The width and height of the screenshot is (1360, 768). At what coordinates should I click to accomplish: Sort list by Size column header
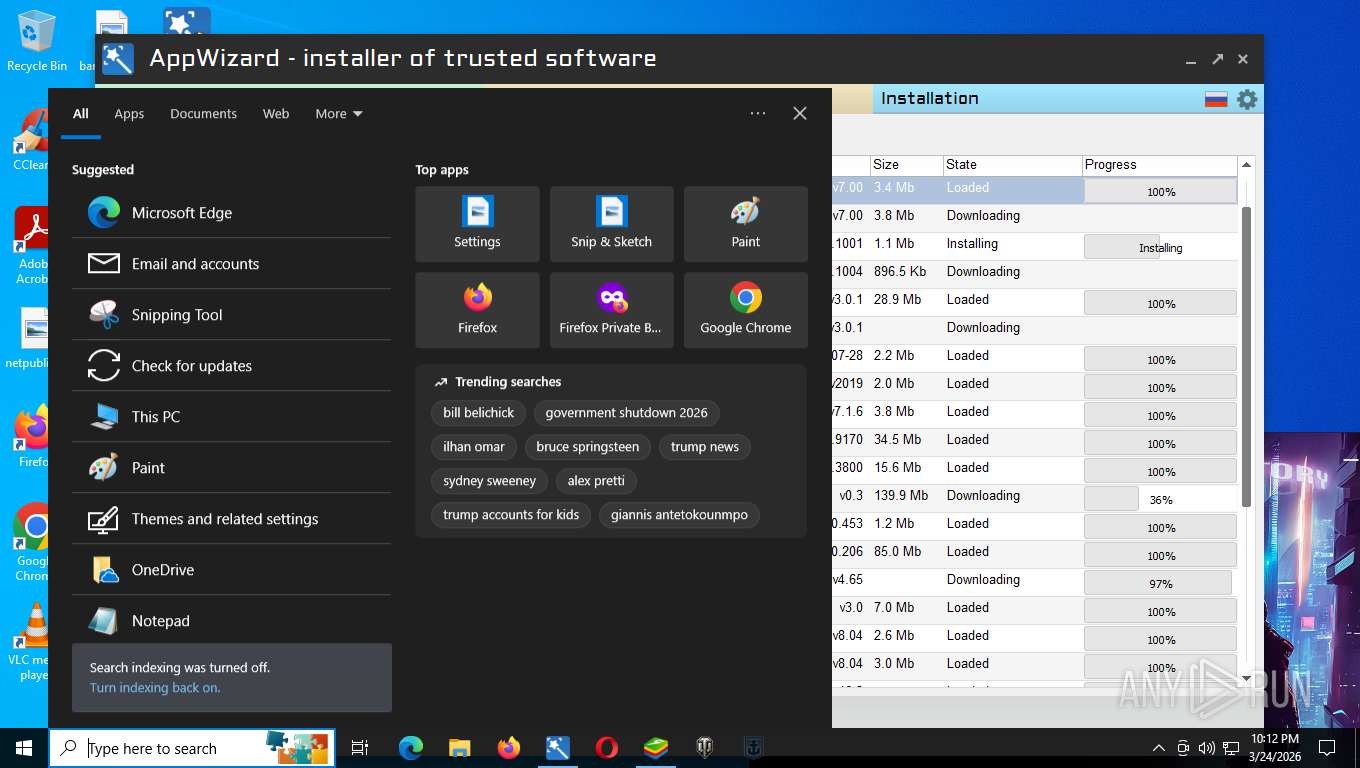[x=906, y=165]
